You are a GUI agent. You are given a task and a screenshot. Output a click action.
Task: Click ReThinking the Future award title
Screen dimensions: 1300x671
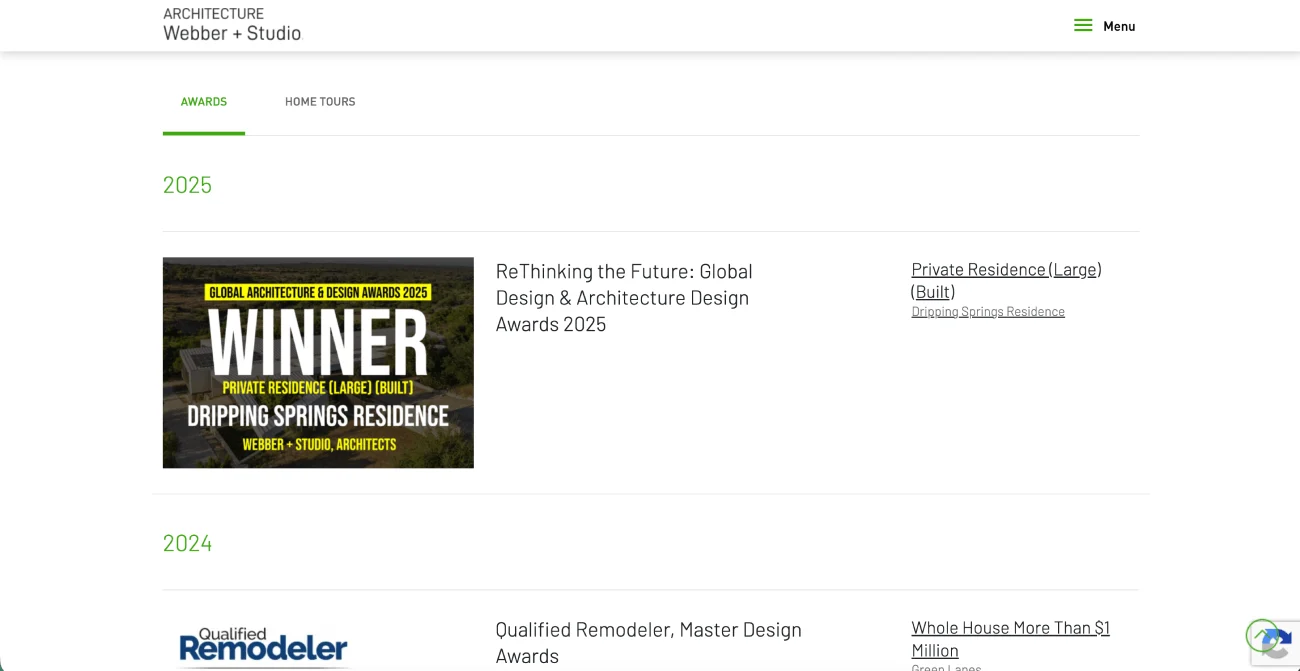(x=624, y=298)
